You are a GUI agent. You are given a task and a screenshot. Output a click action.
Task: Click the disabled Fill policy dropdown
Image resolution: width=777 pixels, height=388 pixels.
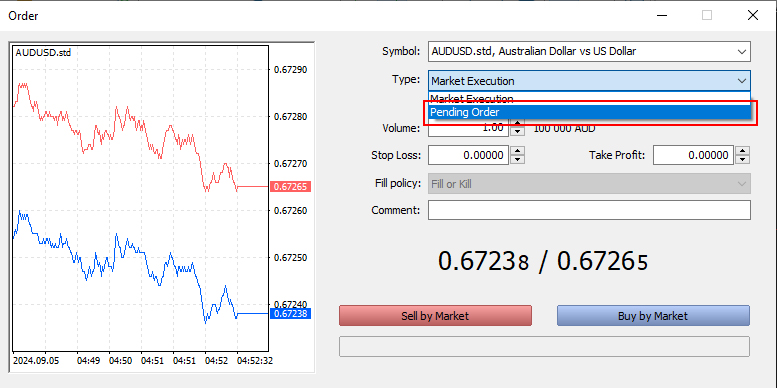pyautogui.click(x=589, y=184)
